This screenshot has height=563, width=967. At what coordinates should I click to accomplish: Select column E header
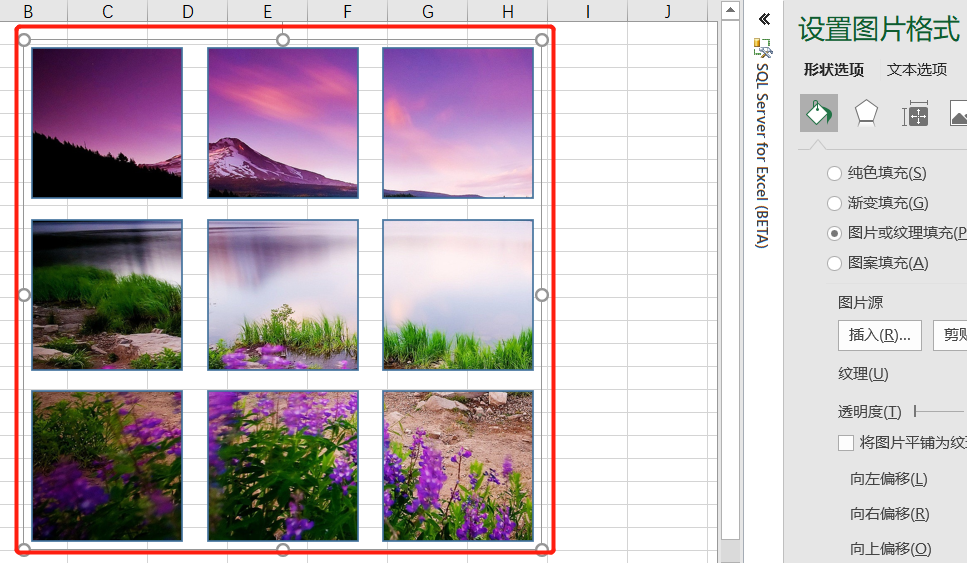[268, 11]
